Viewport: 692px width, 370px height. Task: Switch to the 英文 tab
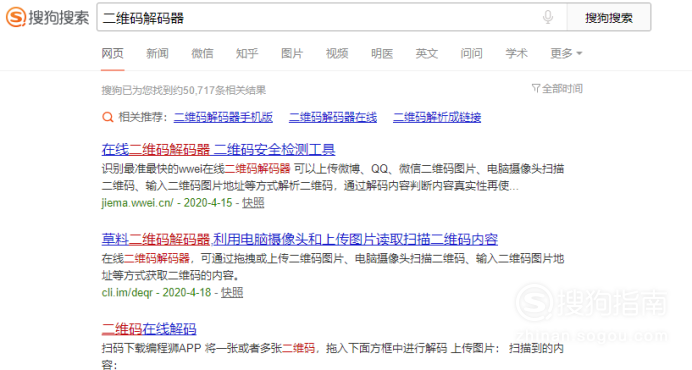[427, 53]
